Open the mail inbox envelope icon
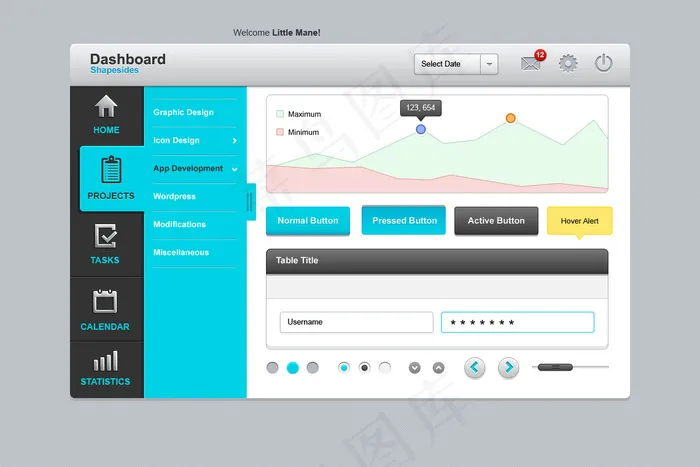 click(x=530, y=64)
